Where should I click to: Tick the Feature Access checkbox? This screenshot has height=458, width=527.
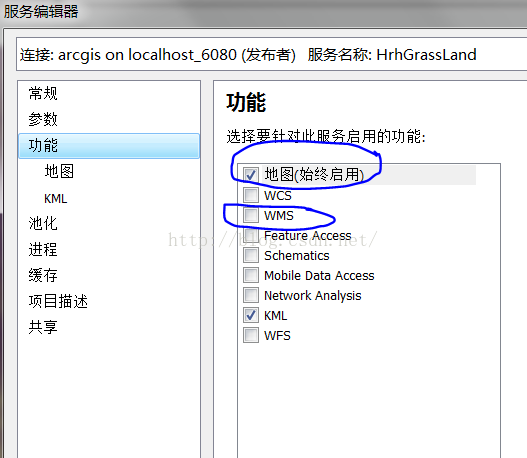tap(251, 235)
